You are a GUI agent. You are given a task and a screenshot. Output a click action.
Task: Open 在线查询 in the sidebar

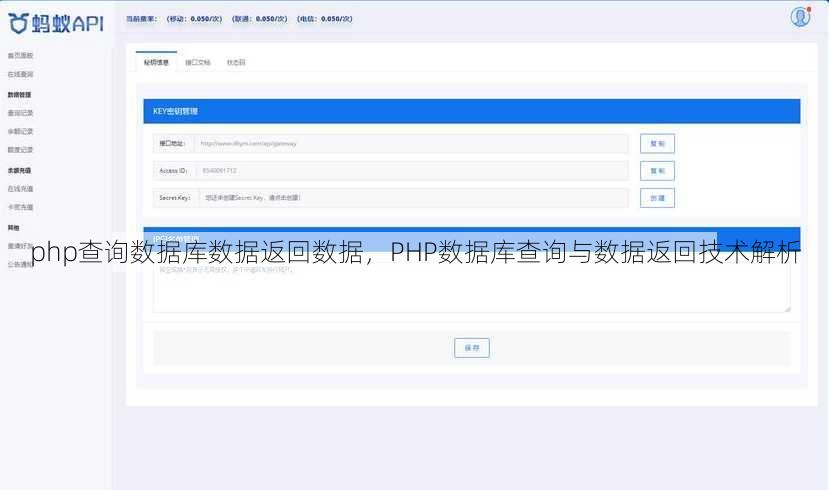click(21, 75)
